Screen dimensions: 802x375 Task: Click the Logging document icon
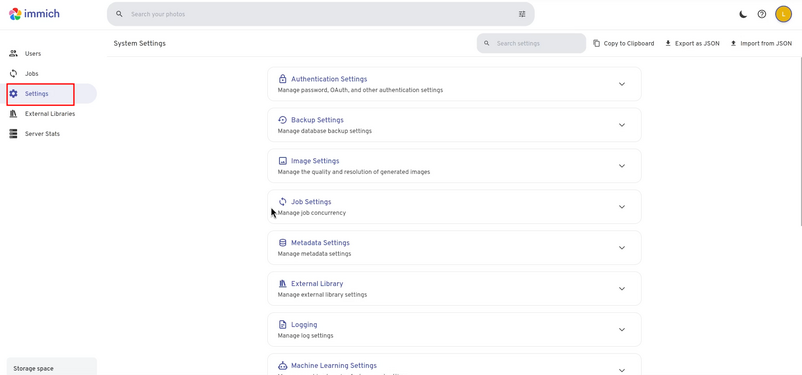[x=282, y=324]
